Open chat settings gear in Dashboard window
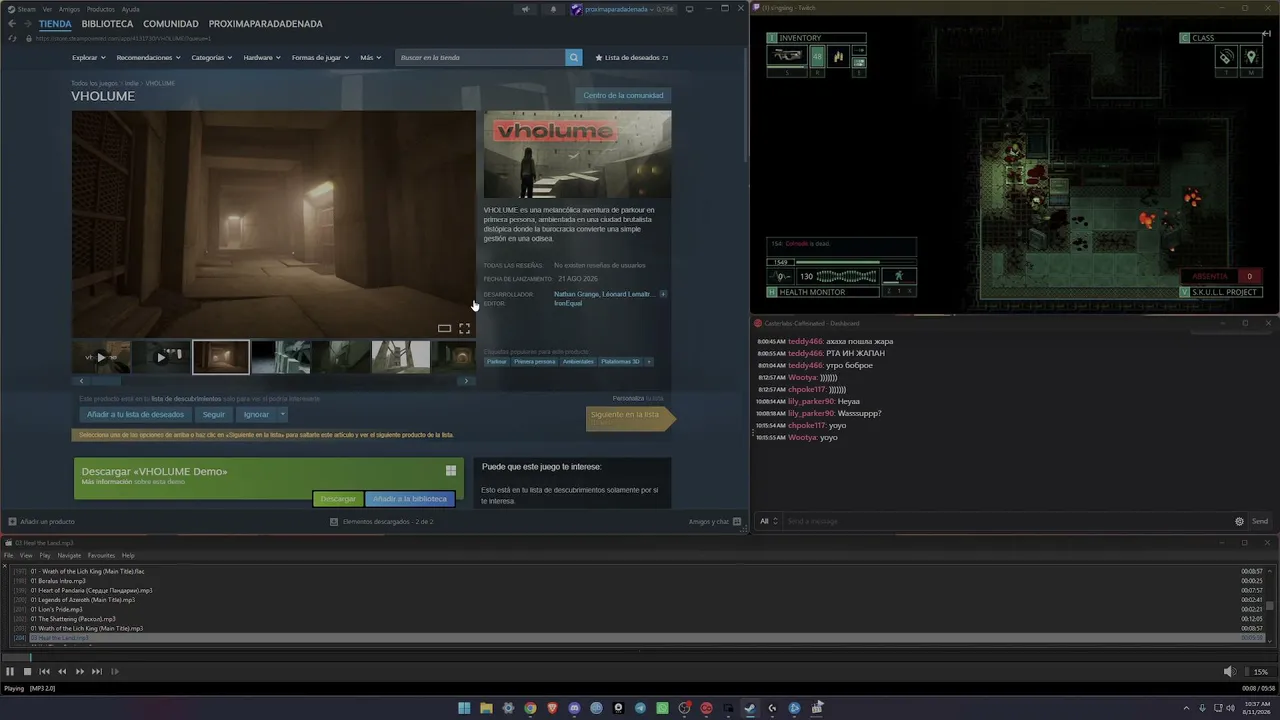 pos(1240,521)
